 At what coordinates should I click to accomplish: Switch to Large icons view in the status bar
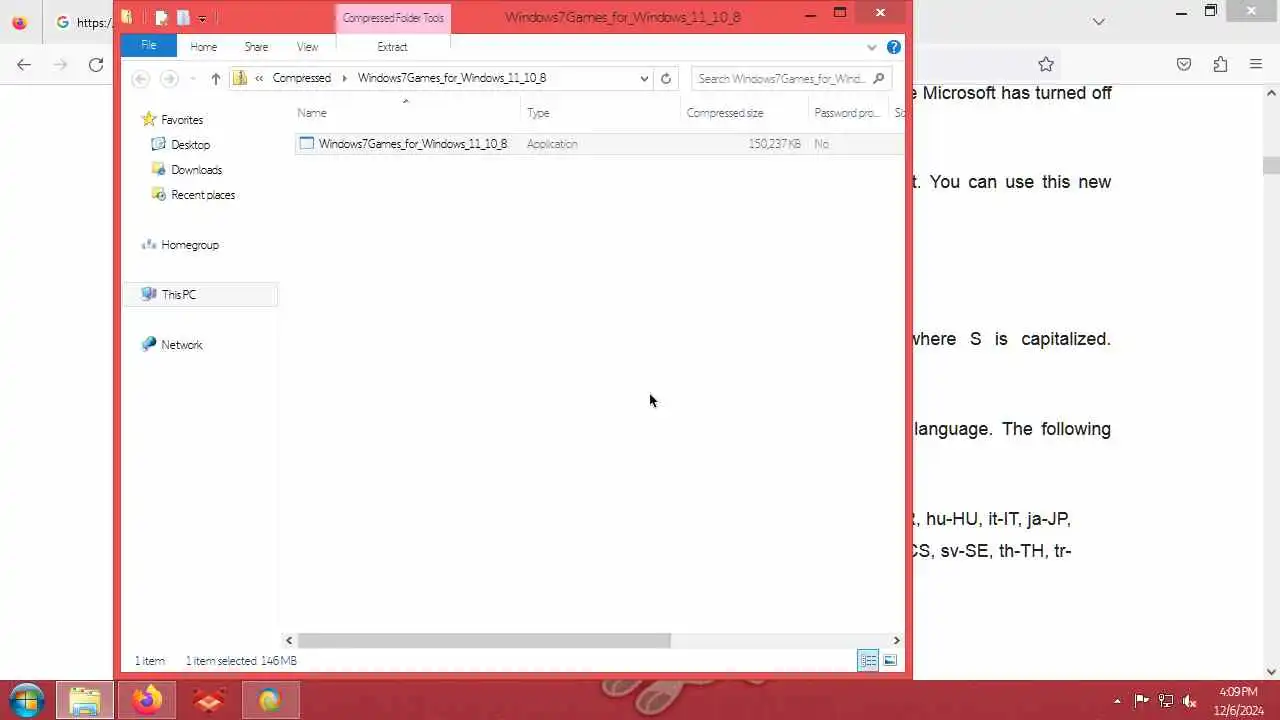[x=890, y=661]
